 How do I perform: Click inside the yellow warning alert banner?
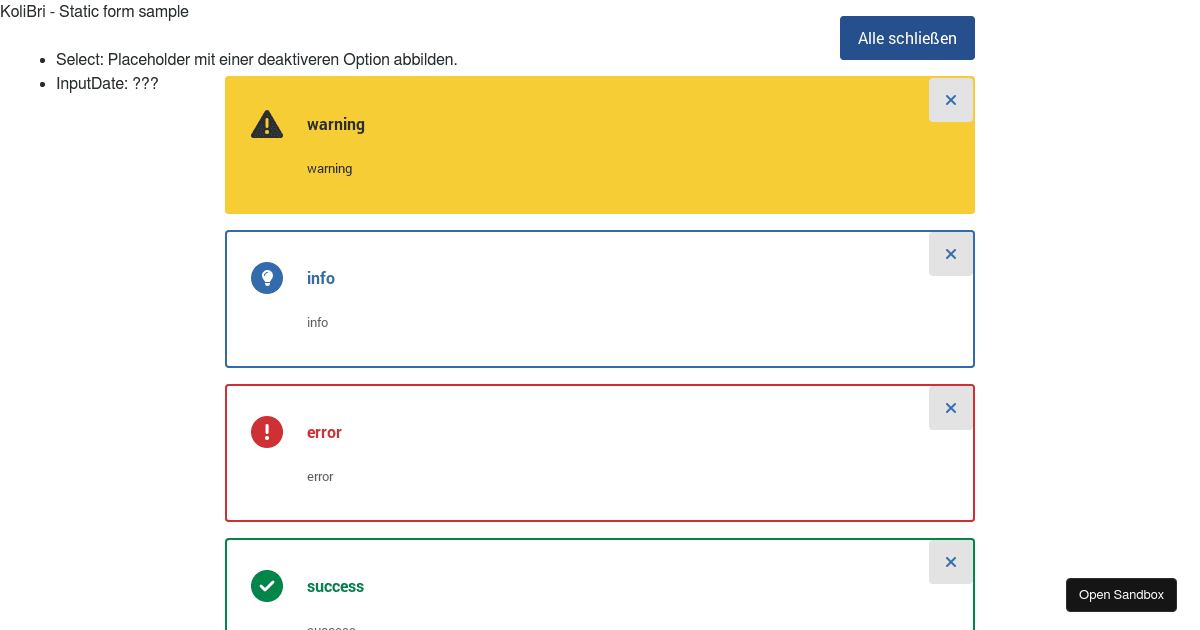coord(600,195)
